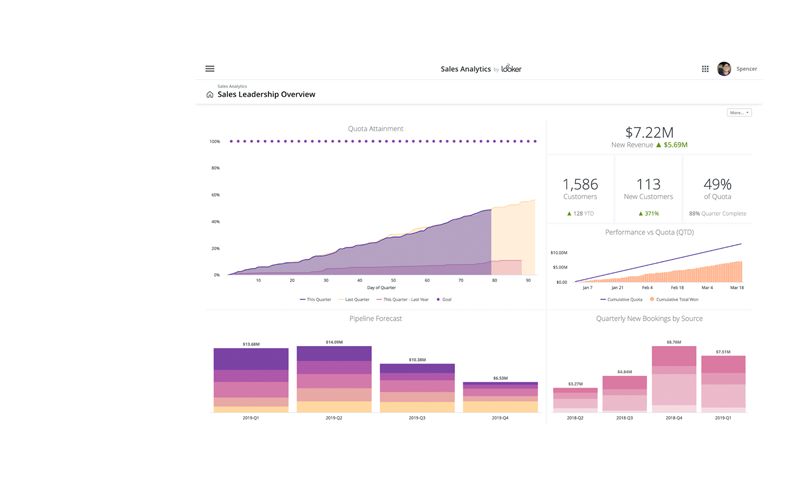Viewport: 795px width, 490px height.
Task: Select the 2019-Q4 $6.53M pipeline bar
Action: pyautogui.click(x=500, y=397)
